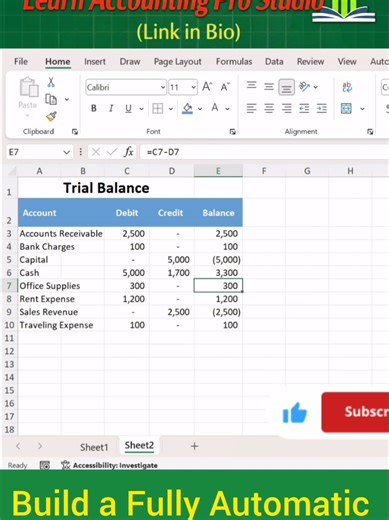Select the Format Painter brush

51,116
